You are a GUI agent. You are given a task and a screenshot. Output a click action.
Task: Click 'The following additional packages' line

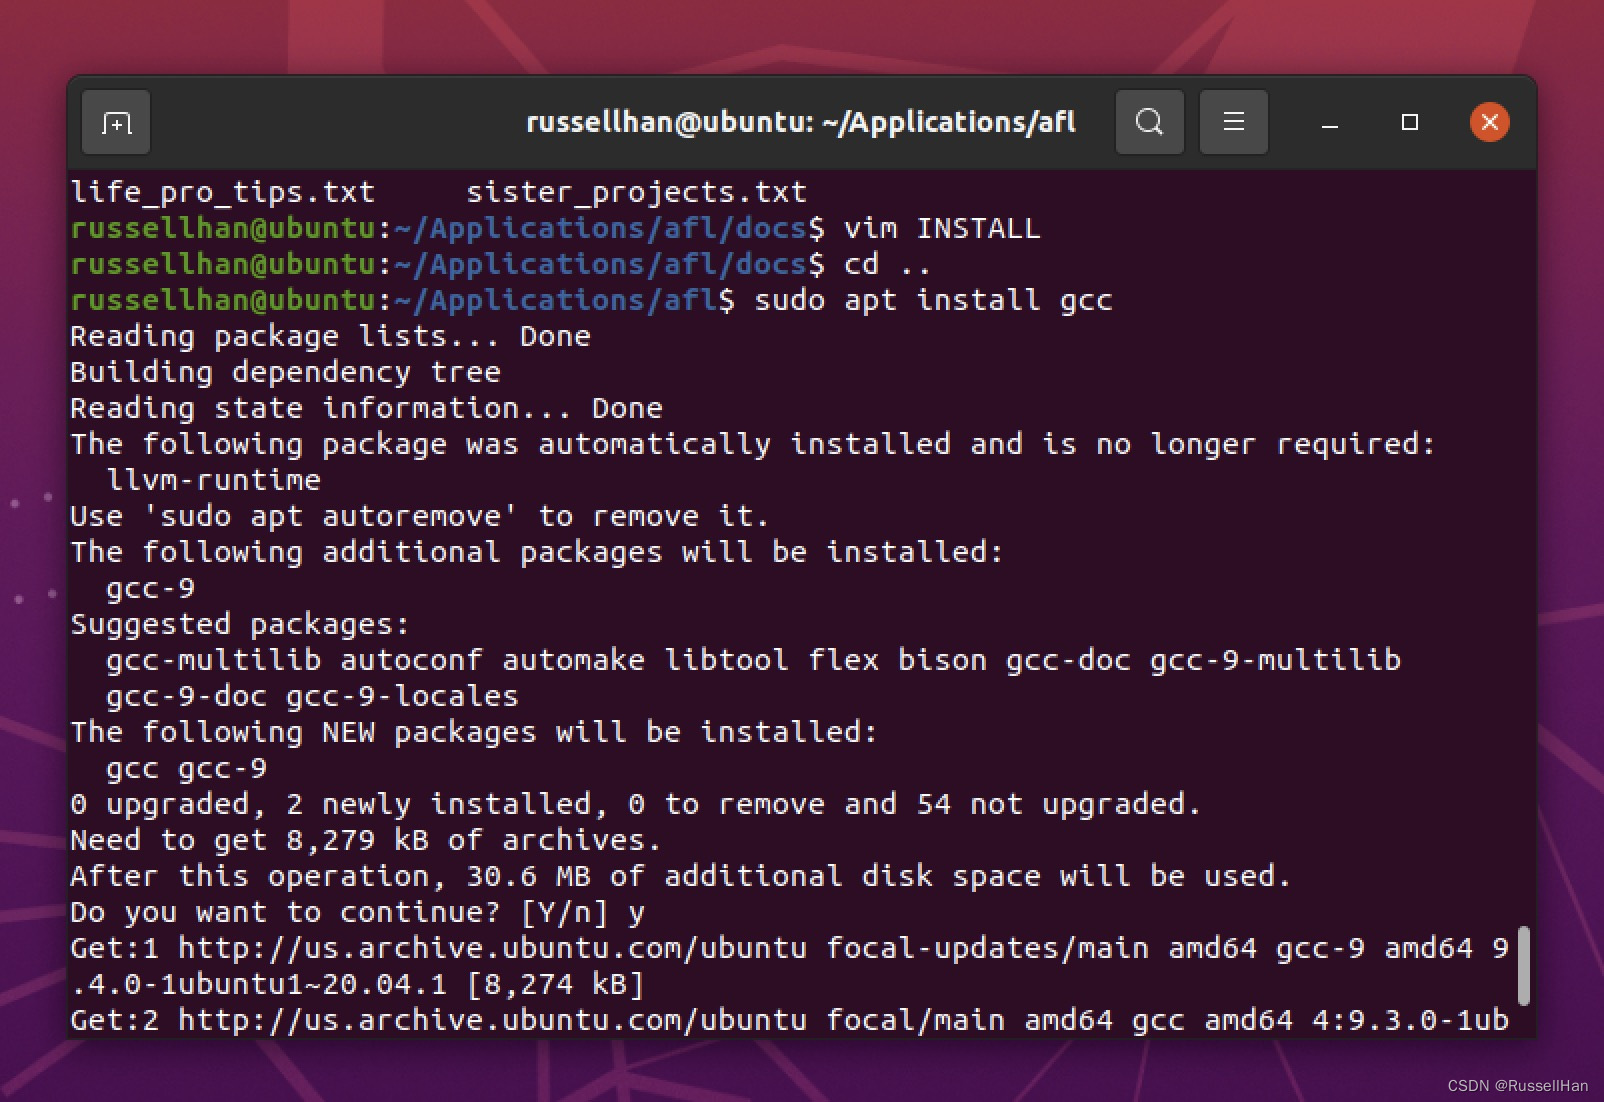(536, 552)
